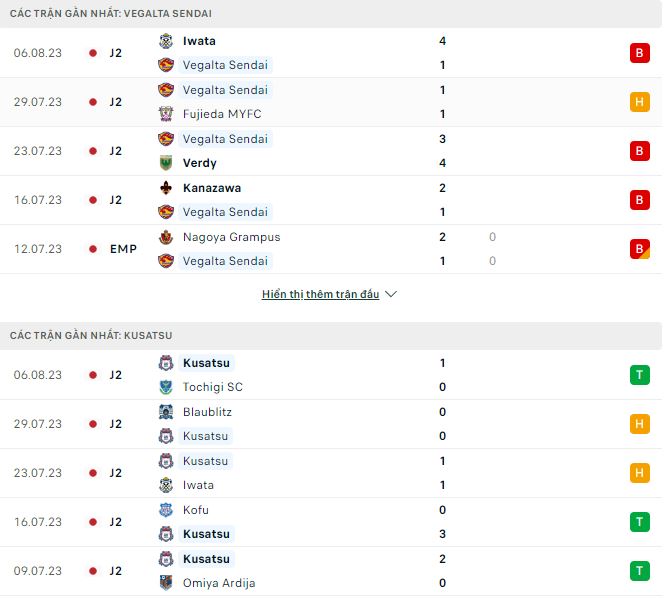Click Kofu team crest icon

coord(166,510)
